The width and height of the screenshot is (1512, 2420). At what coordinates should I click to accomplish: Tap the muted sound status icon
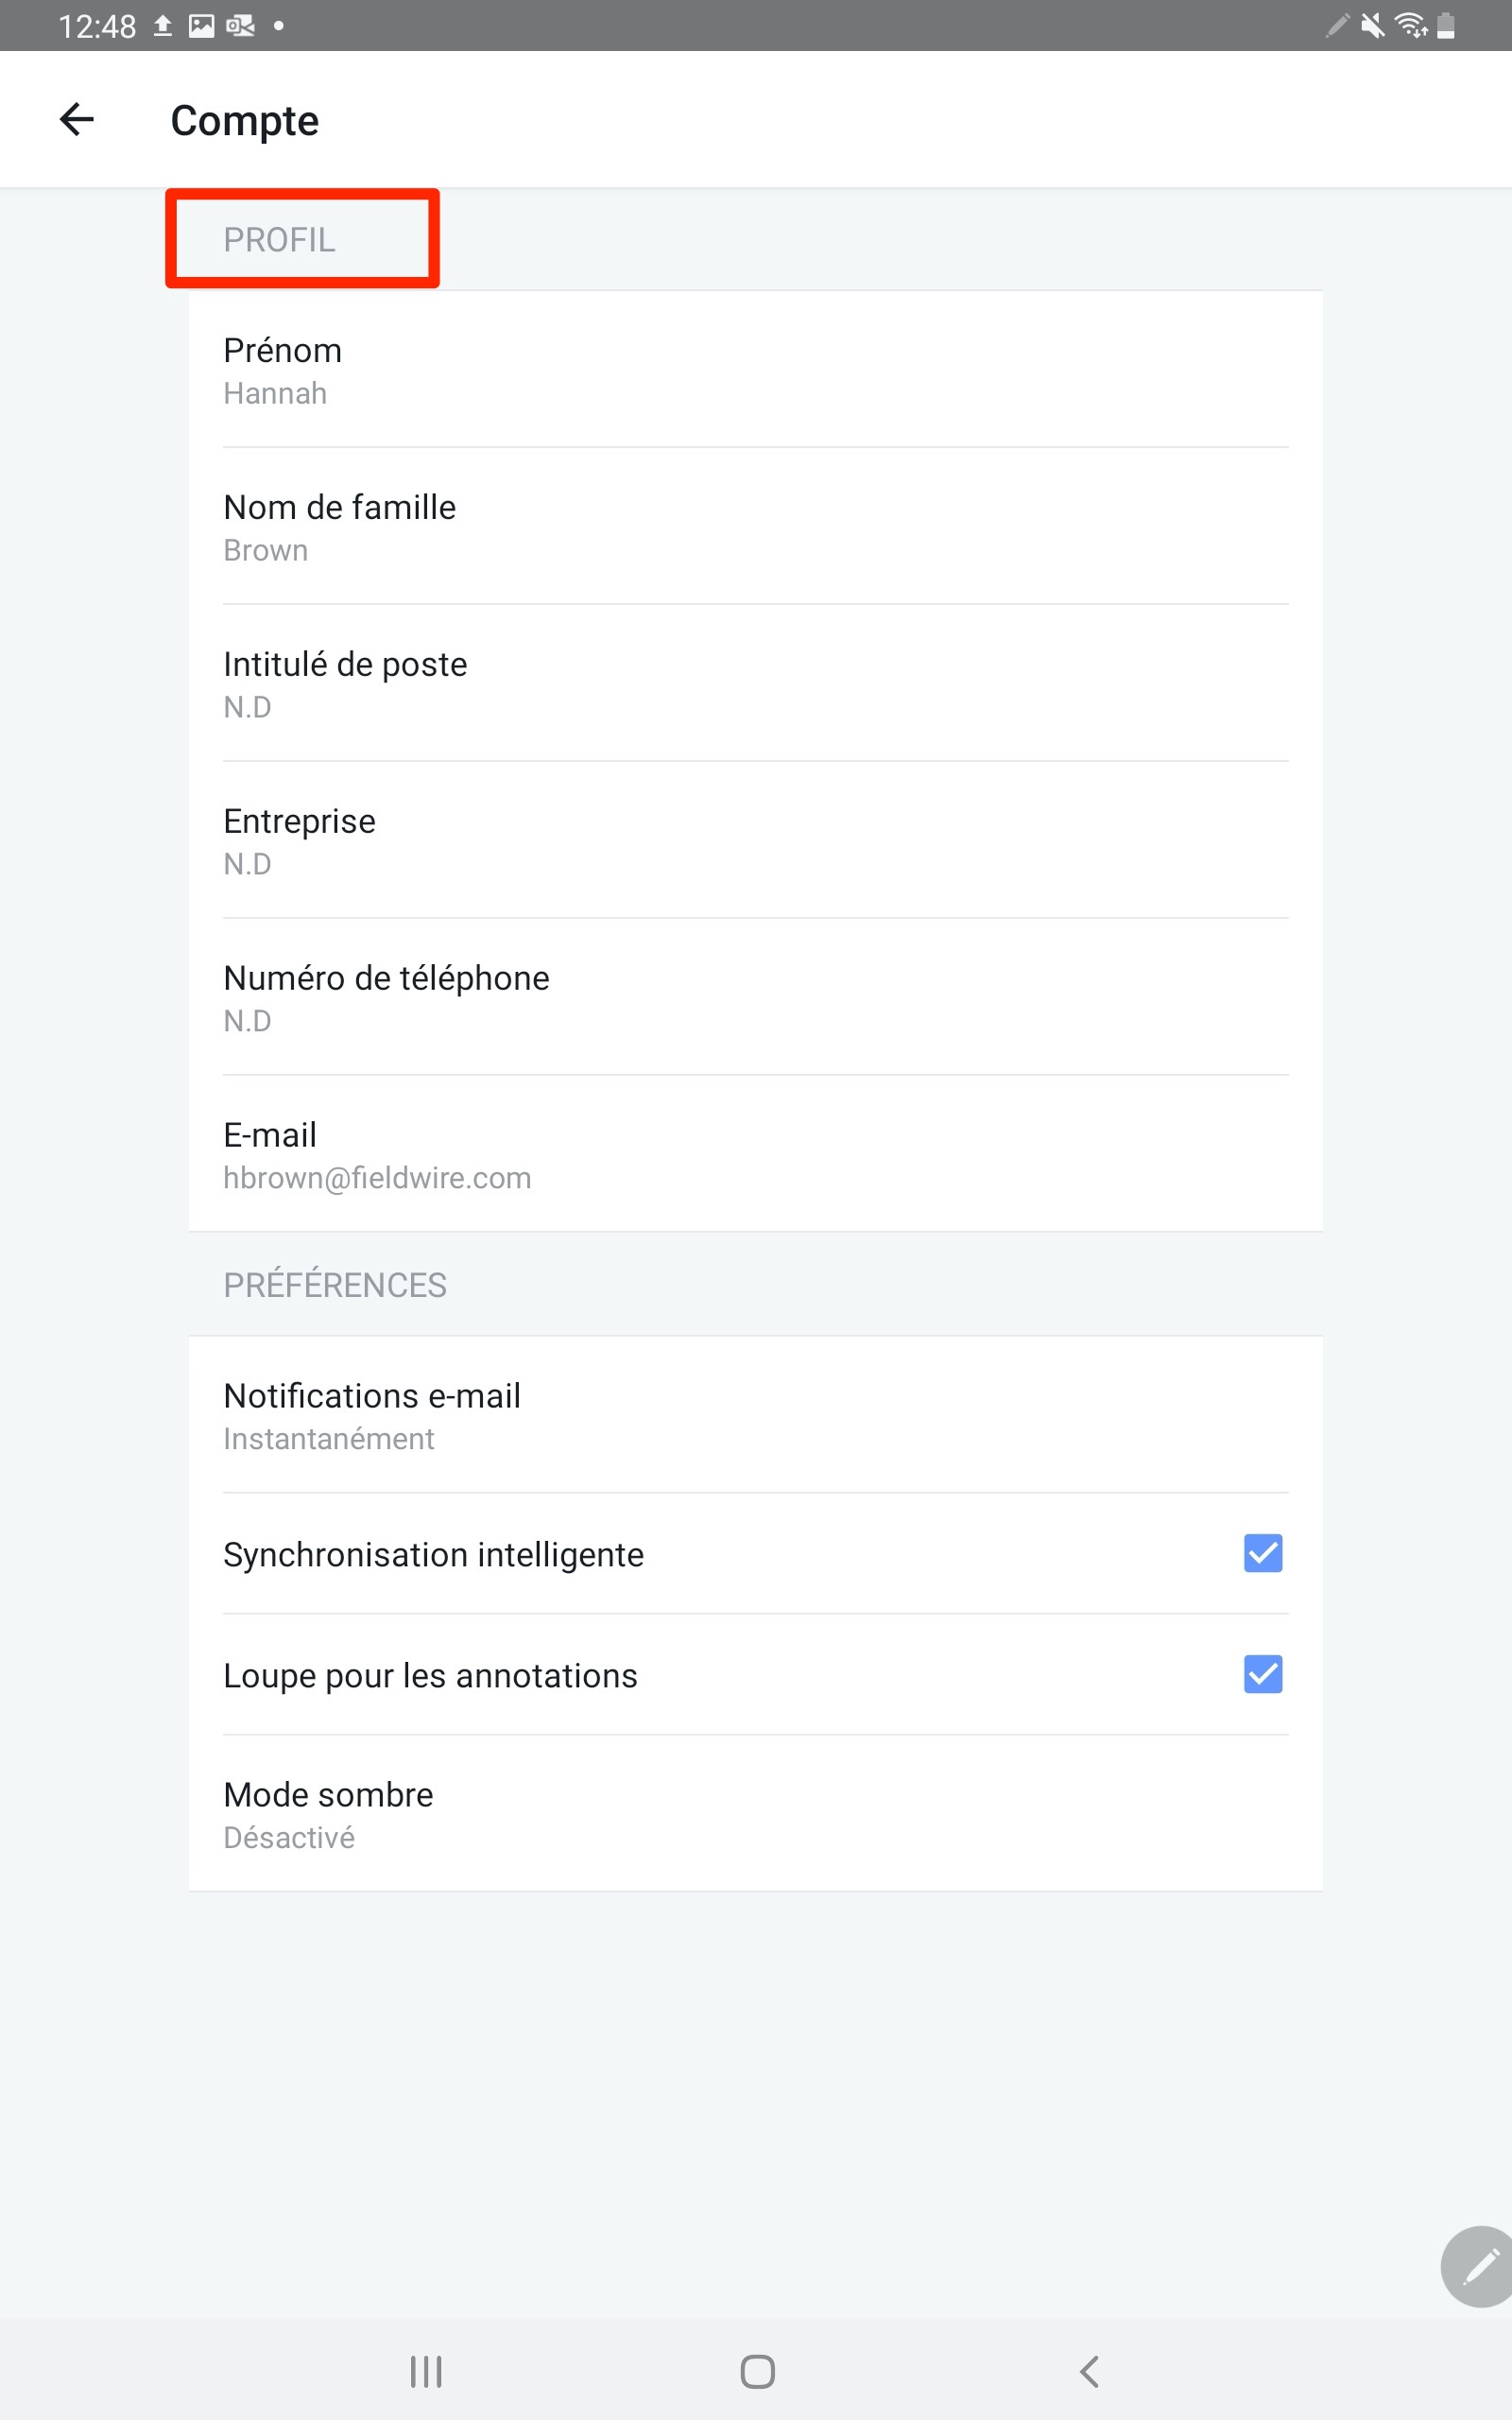(x=1373, y=25)
